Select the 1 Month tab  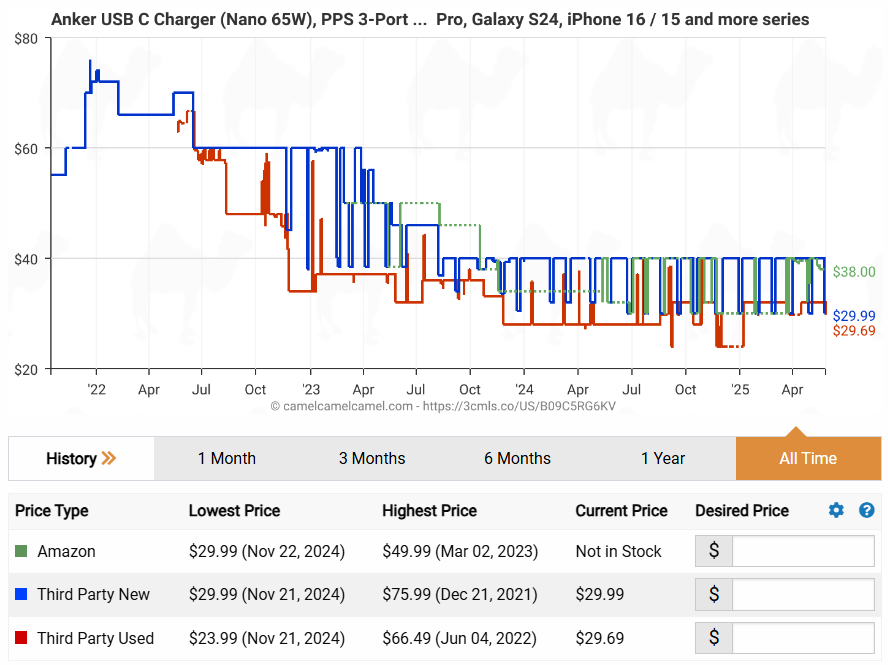click(x=226, y=459)
